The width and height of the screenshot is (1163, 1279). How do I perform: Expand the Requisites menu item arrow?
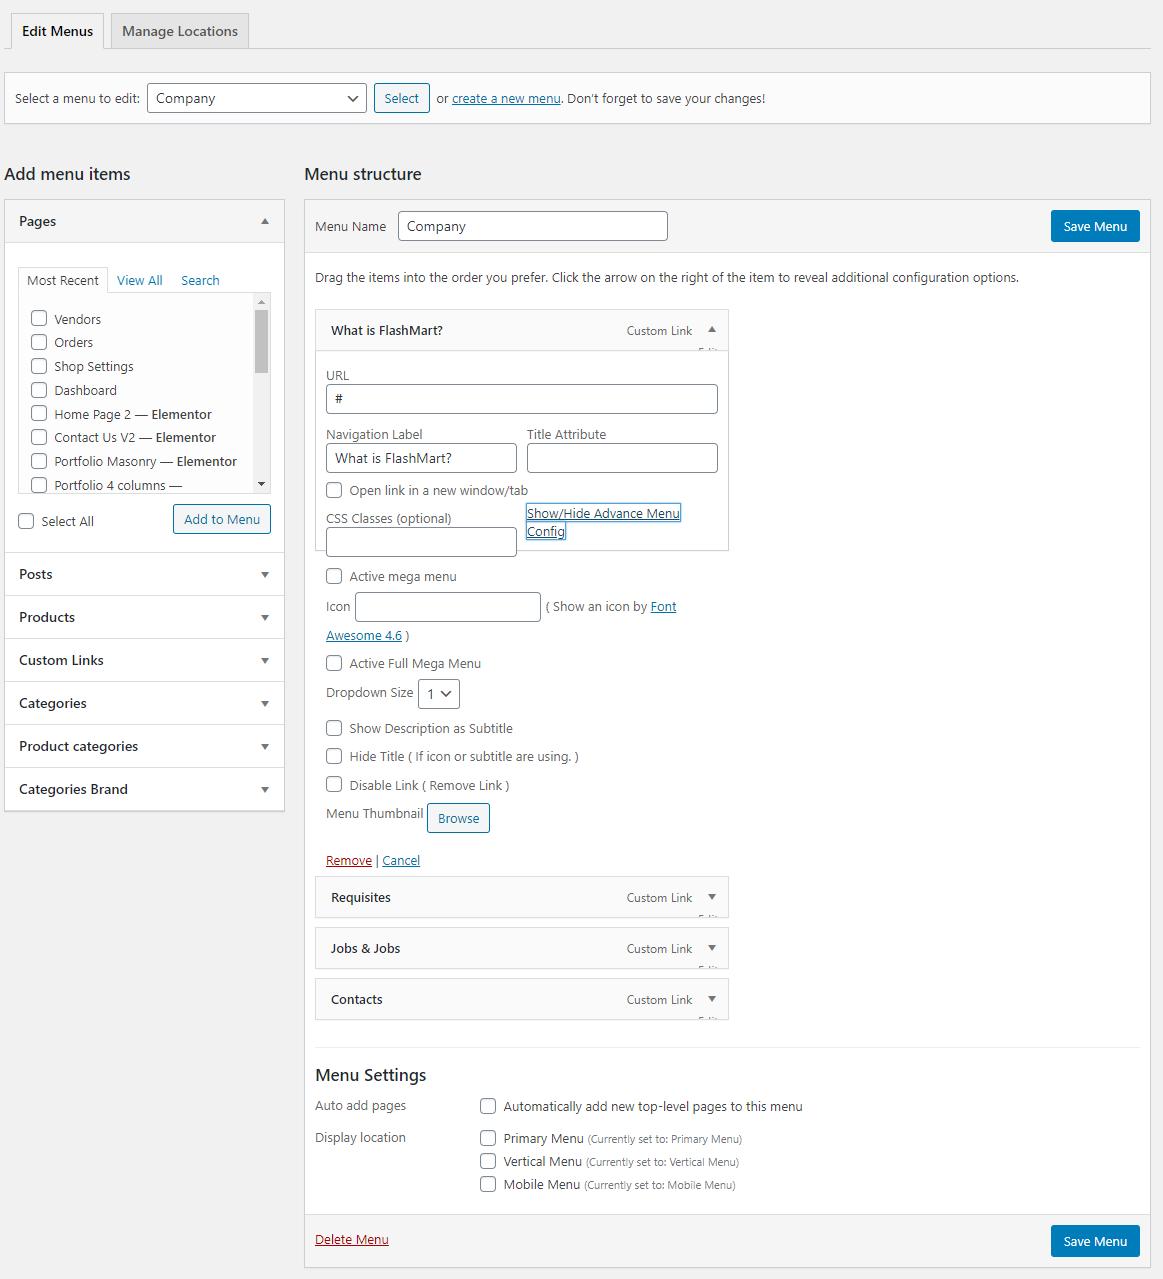[712, 897]
